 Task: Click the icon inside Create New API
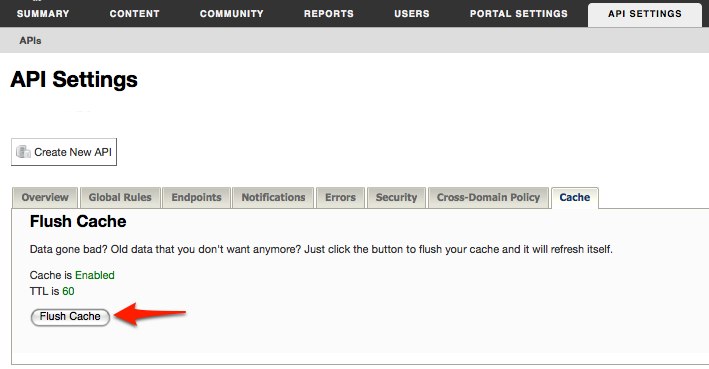click(x=23, y=152)
